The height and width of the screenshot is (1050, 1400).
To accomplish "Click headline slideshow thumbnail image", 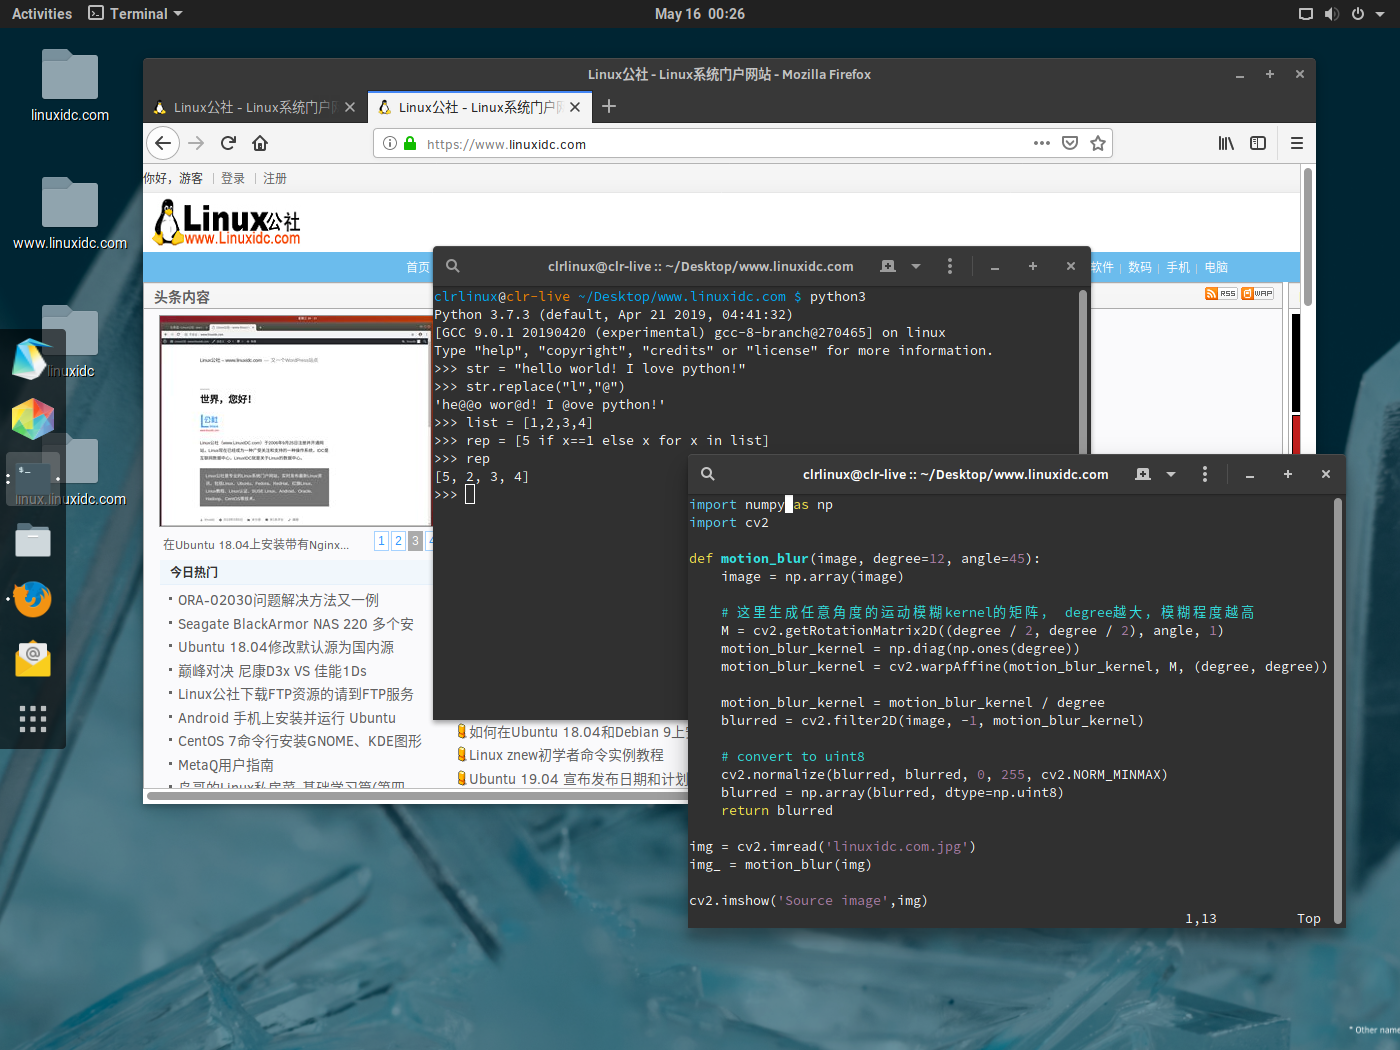I will pyautogui.click(x=295, y=420).
